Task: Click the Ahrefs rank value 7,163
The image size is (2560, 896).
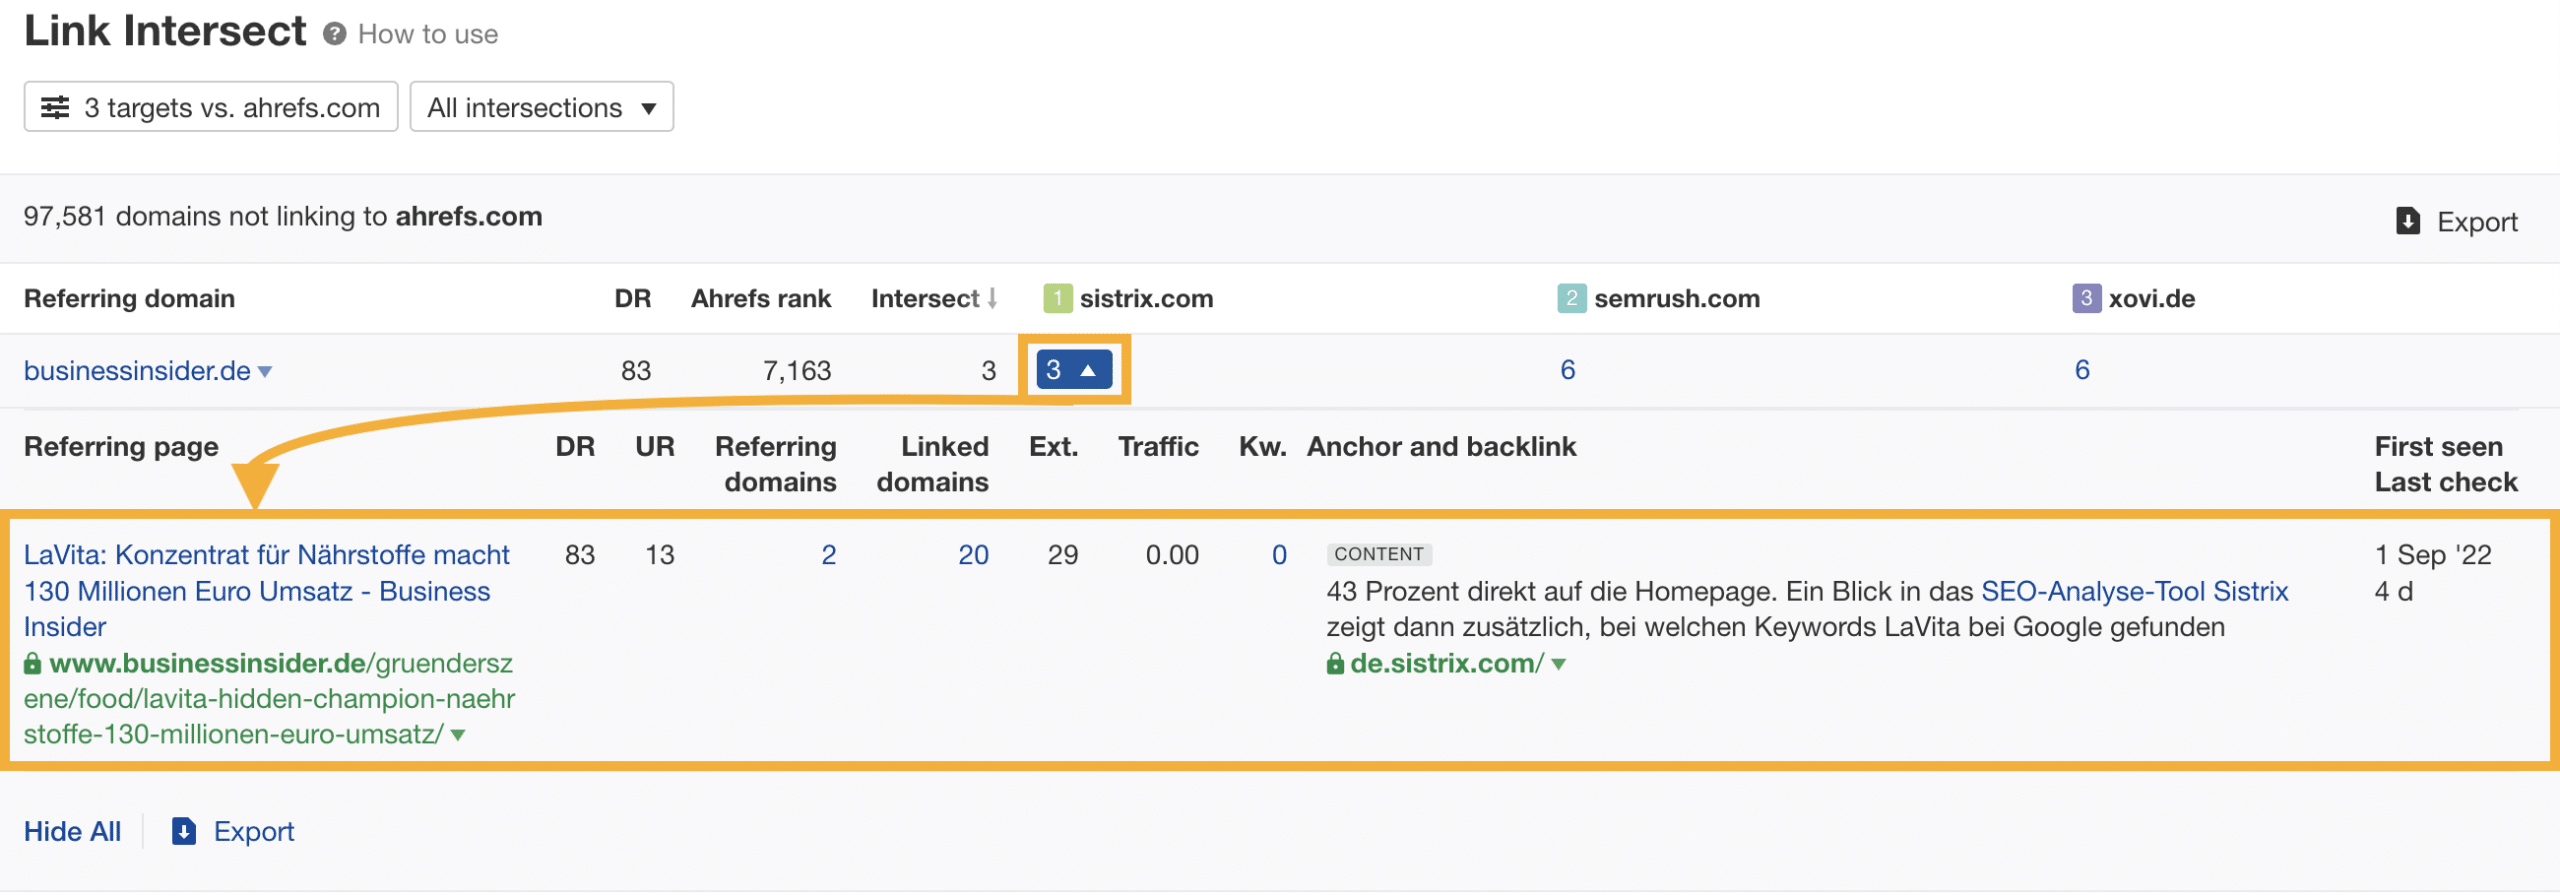Action: point(796,371)
